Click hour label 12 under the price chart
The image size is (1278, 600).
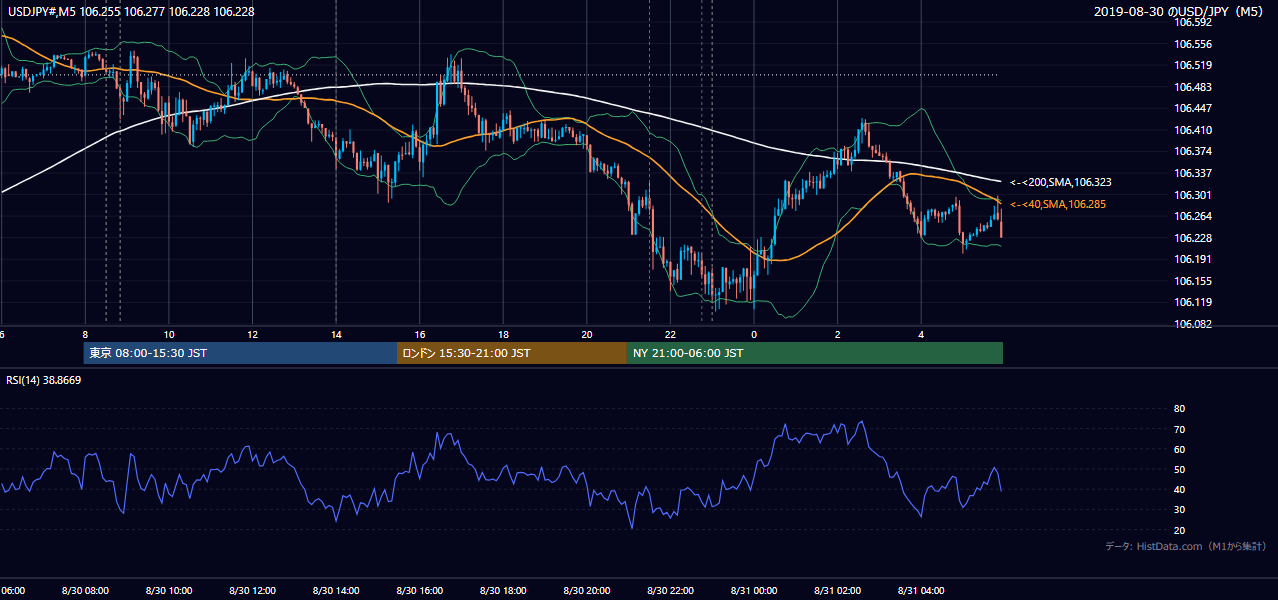(x=252, y=334)
